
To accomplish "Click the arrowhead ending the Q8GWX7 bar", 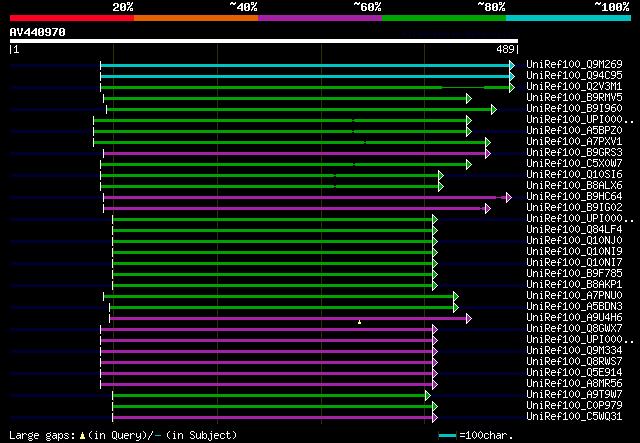I will (x=435, y=329).
